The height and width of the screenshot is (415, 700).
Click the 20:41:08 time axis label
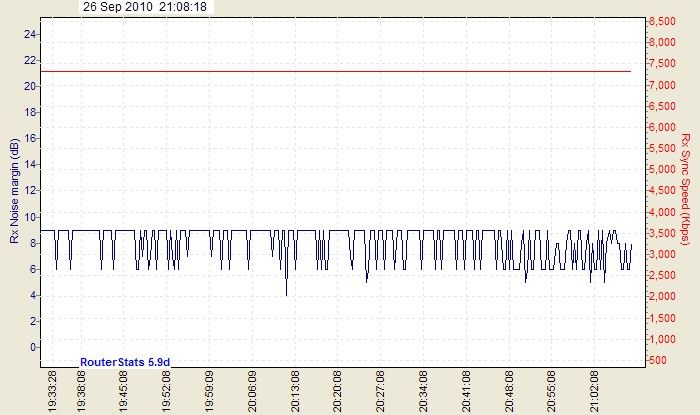pos(467,391)
